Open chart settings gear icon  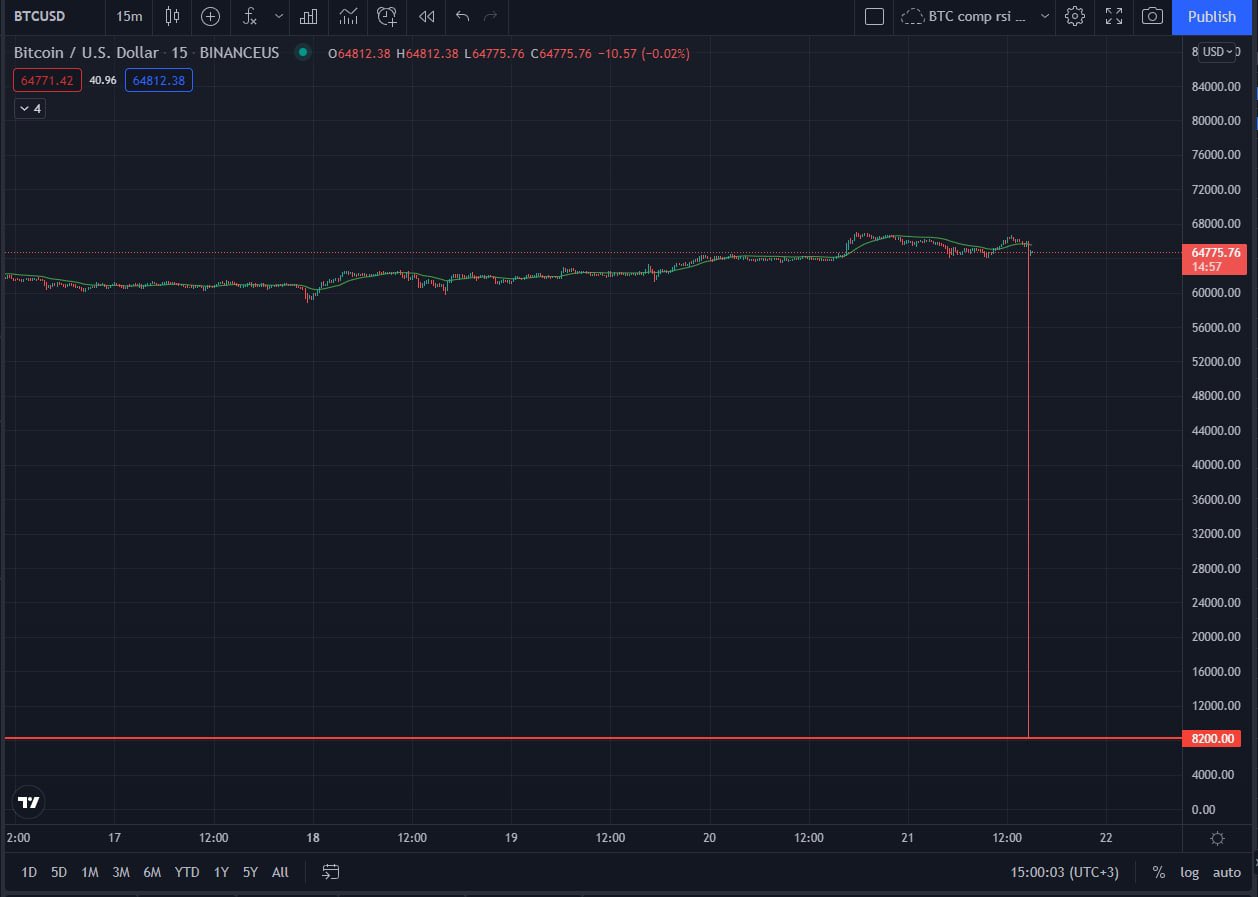(x=1075, y=16)
